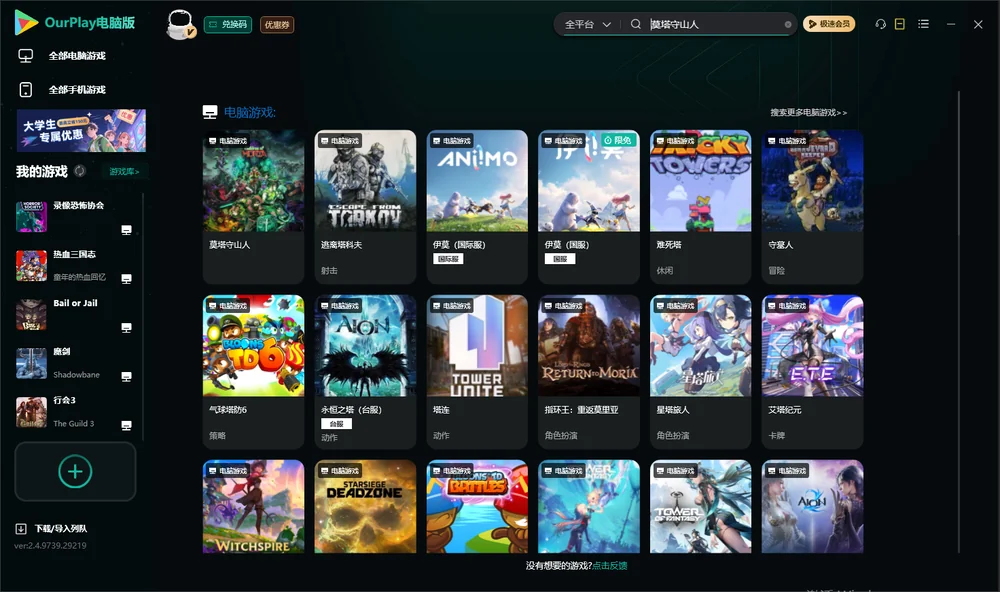Open the user avatar profile
The height and width of the screenshot is (592, 1000).
point(180,25)
